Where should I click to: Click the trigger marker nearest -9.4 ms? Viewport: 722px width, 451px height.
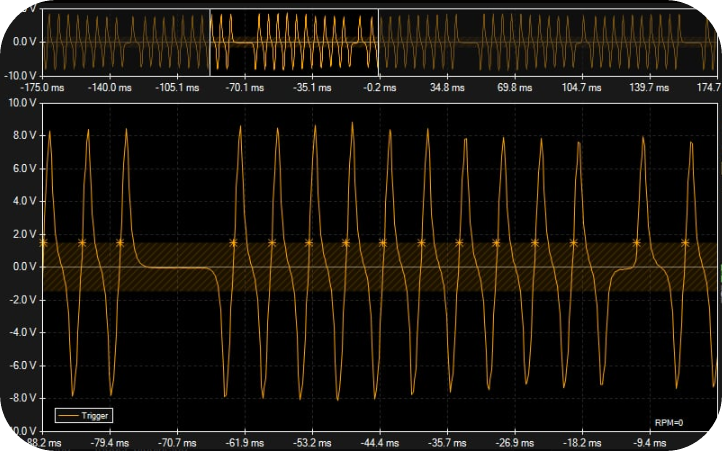[637, 243]
